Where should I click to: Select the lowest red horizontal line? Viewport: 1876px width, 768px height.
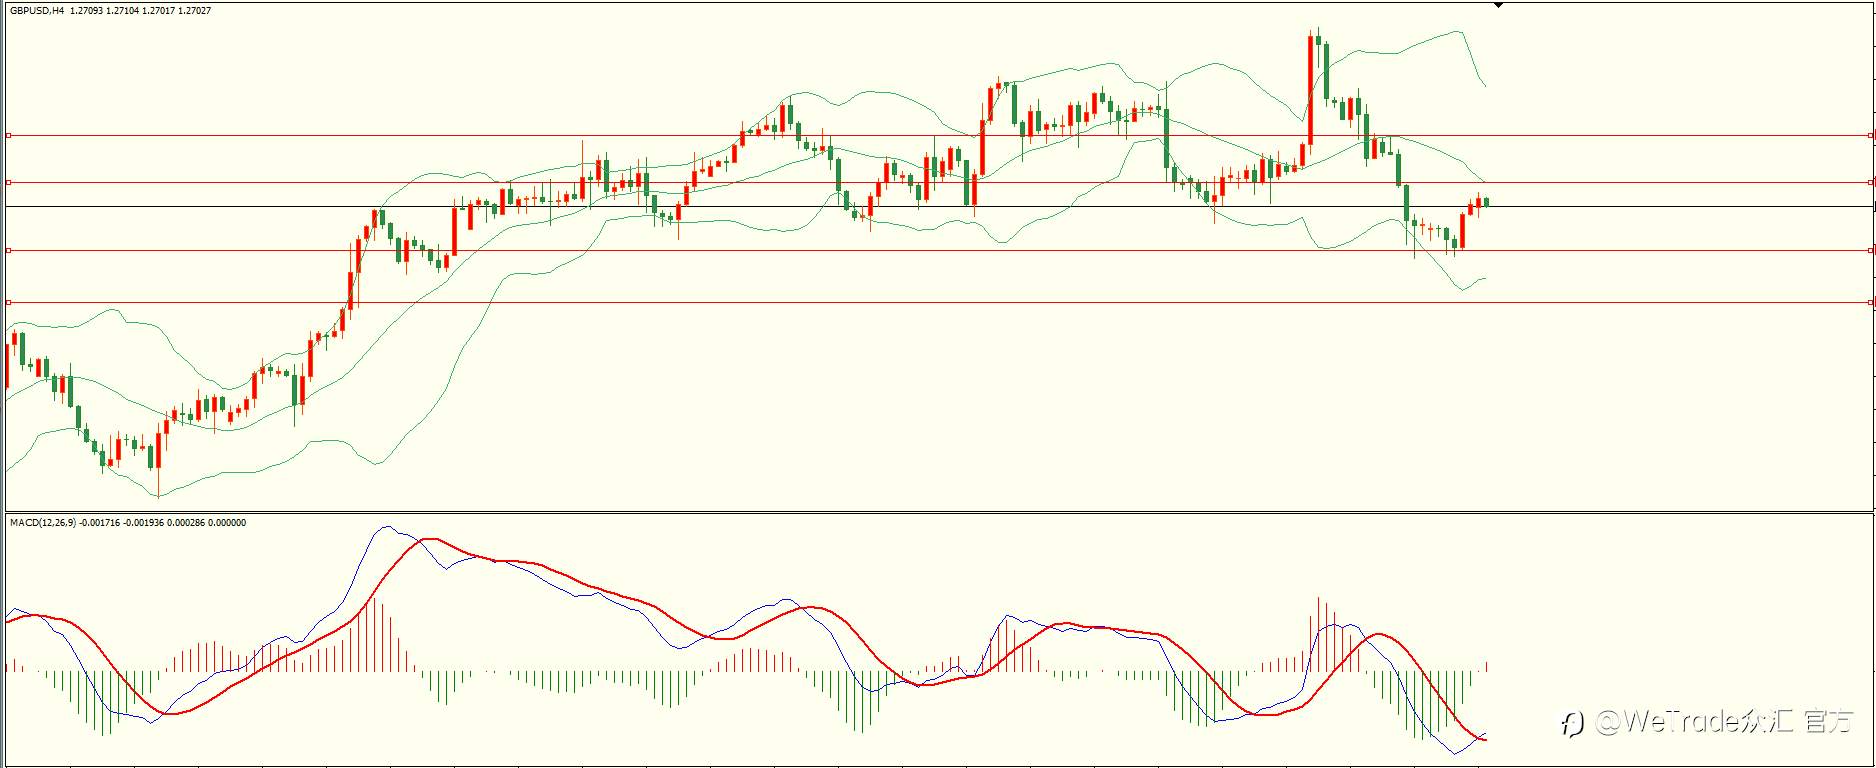point(938,302)
